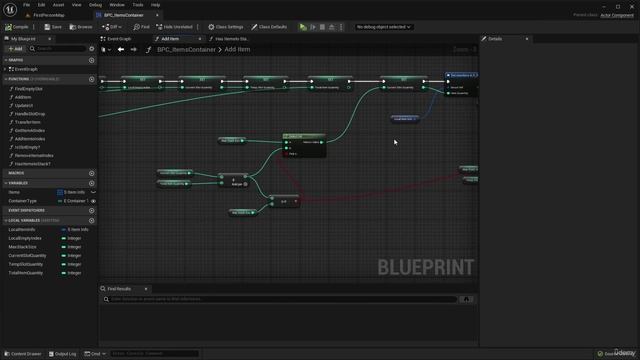Open the Window menu

117,5
